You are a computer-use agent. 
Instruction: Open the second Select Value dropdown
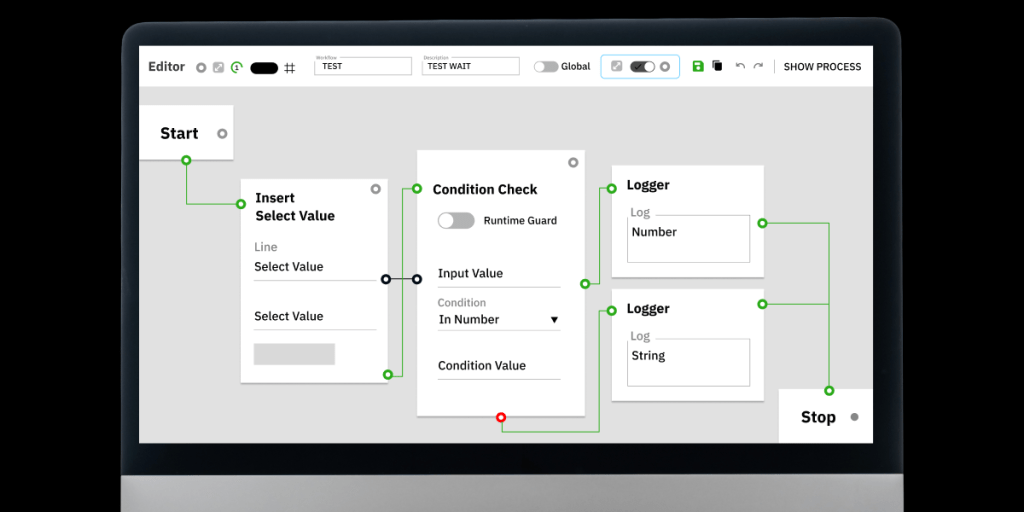[314, 316]
